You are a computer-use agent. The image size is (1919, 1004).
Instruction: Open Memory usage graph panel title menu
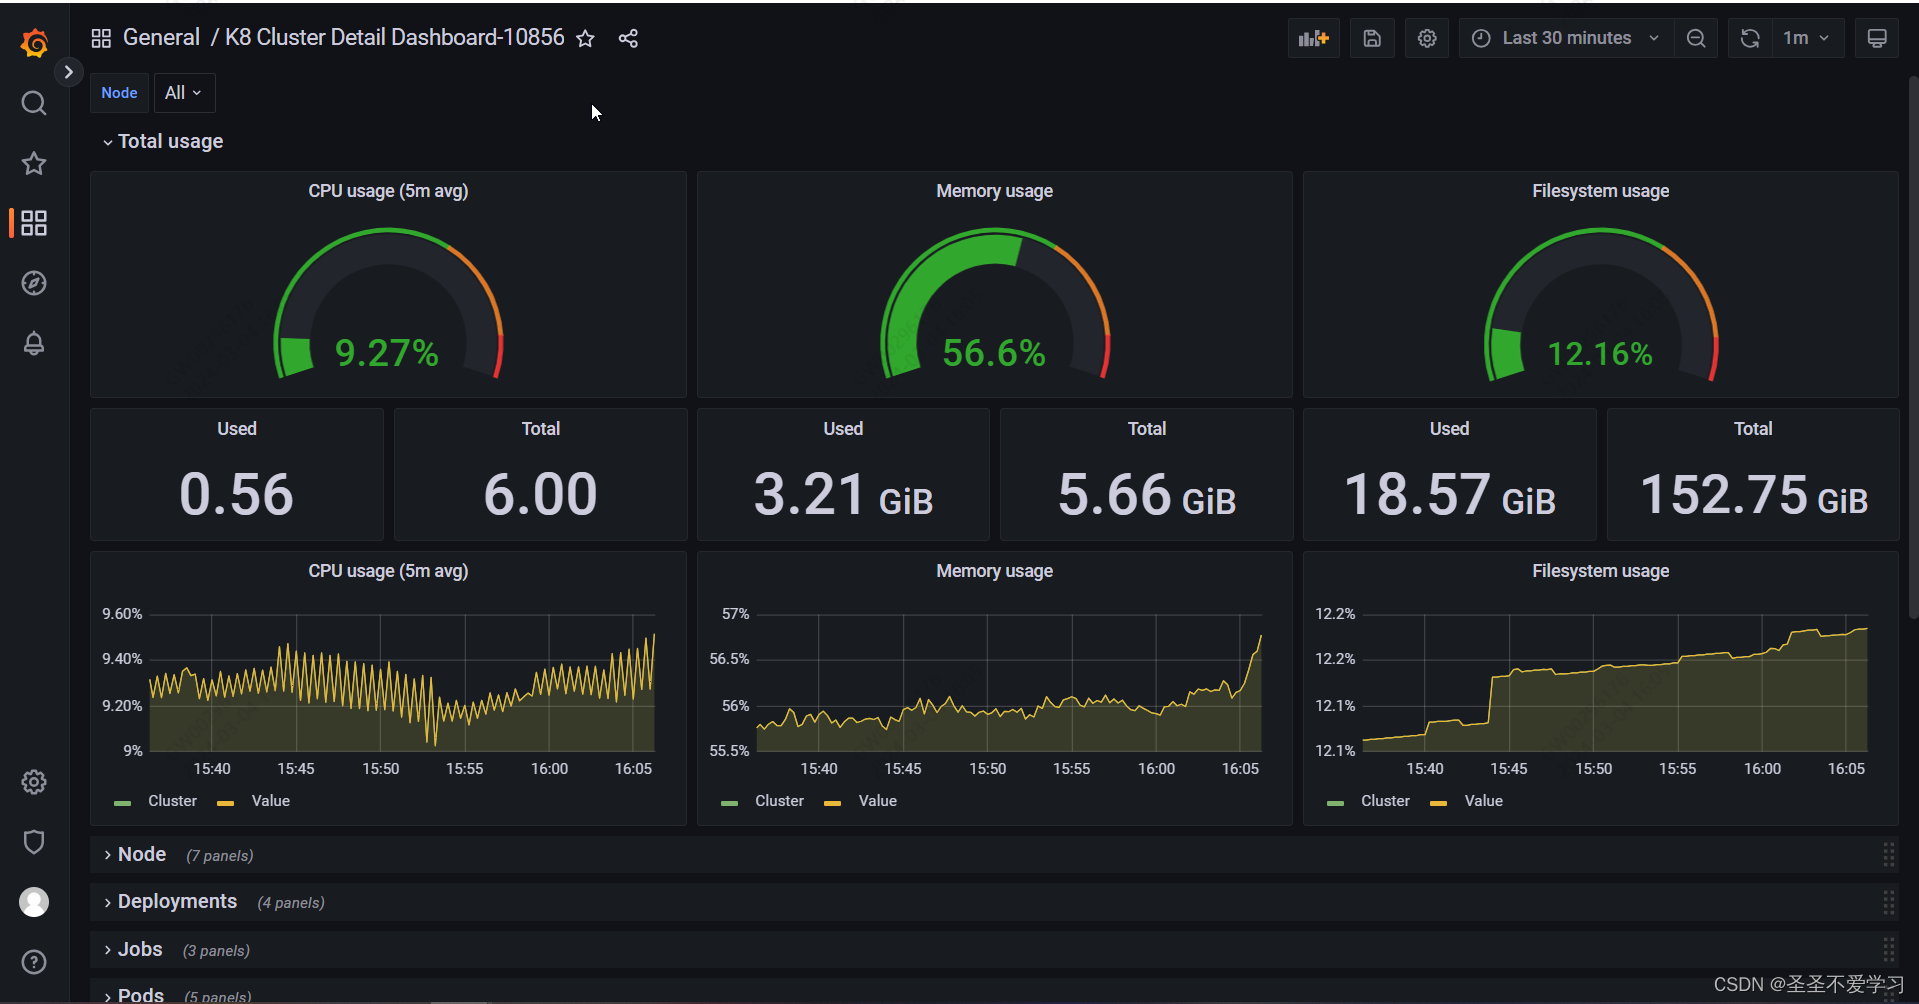point(994,571)
